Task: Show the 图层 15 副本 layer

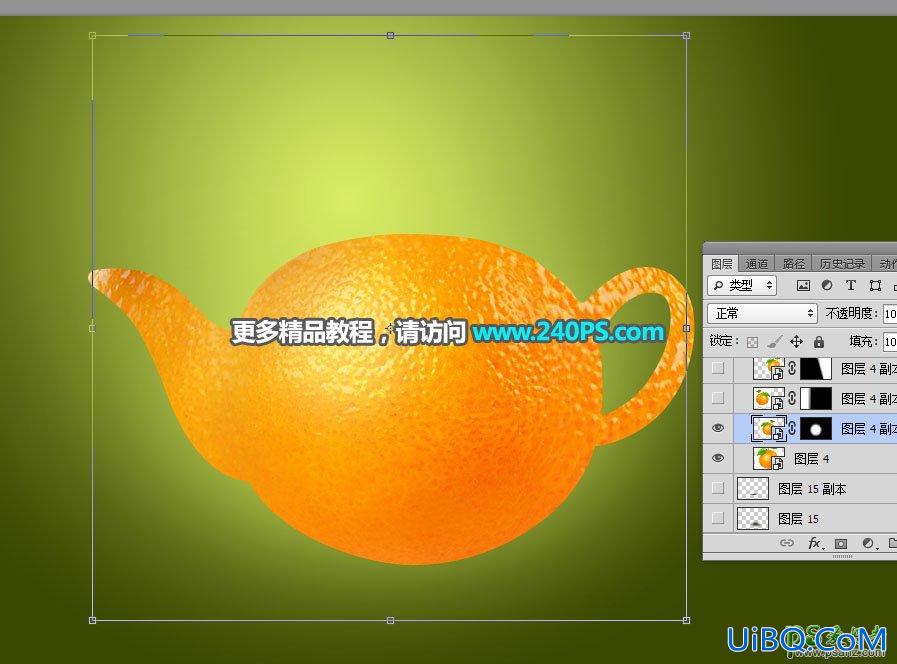Action: click(718, 488)
